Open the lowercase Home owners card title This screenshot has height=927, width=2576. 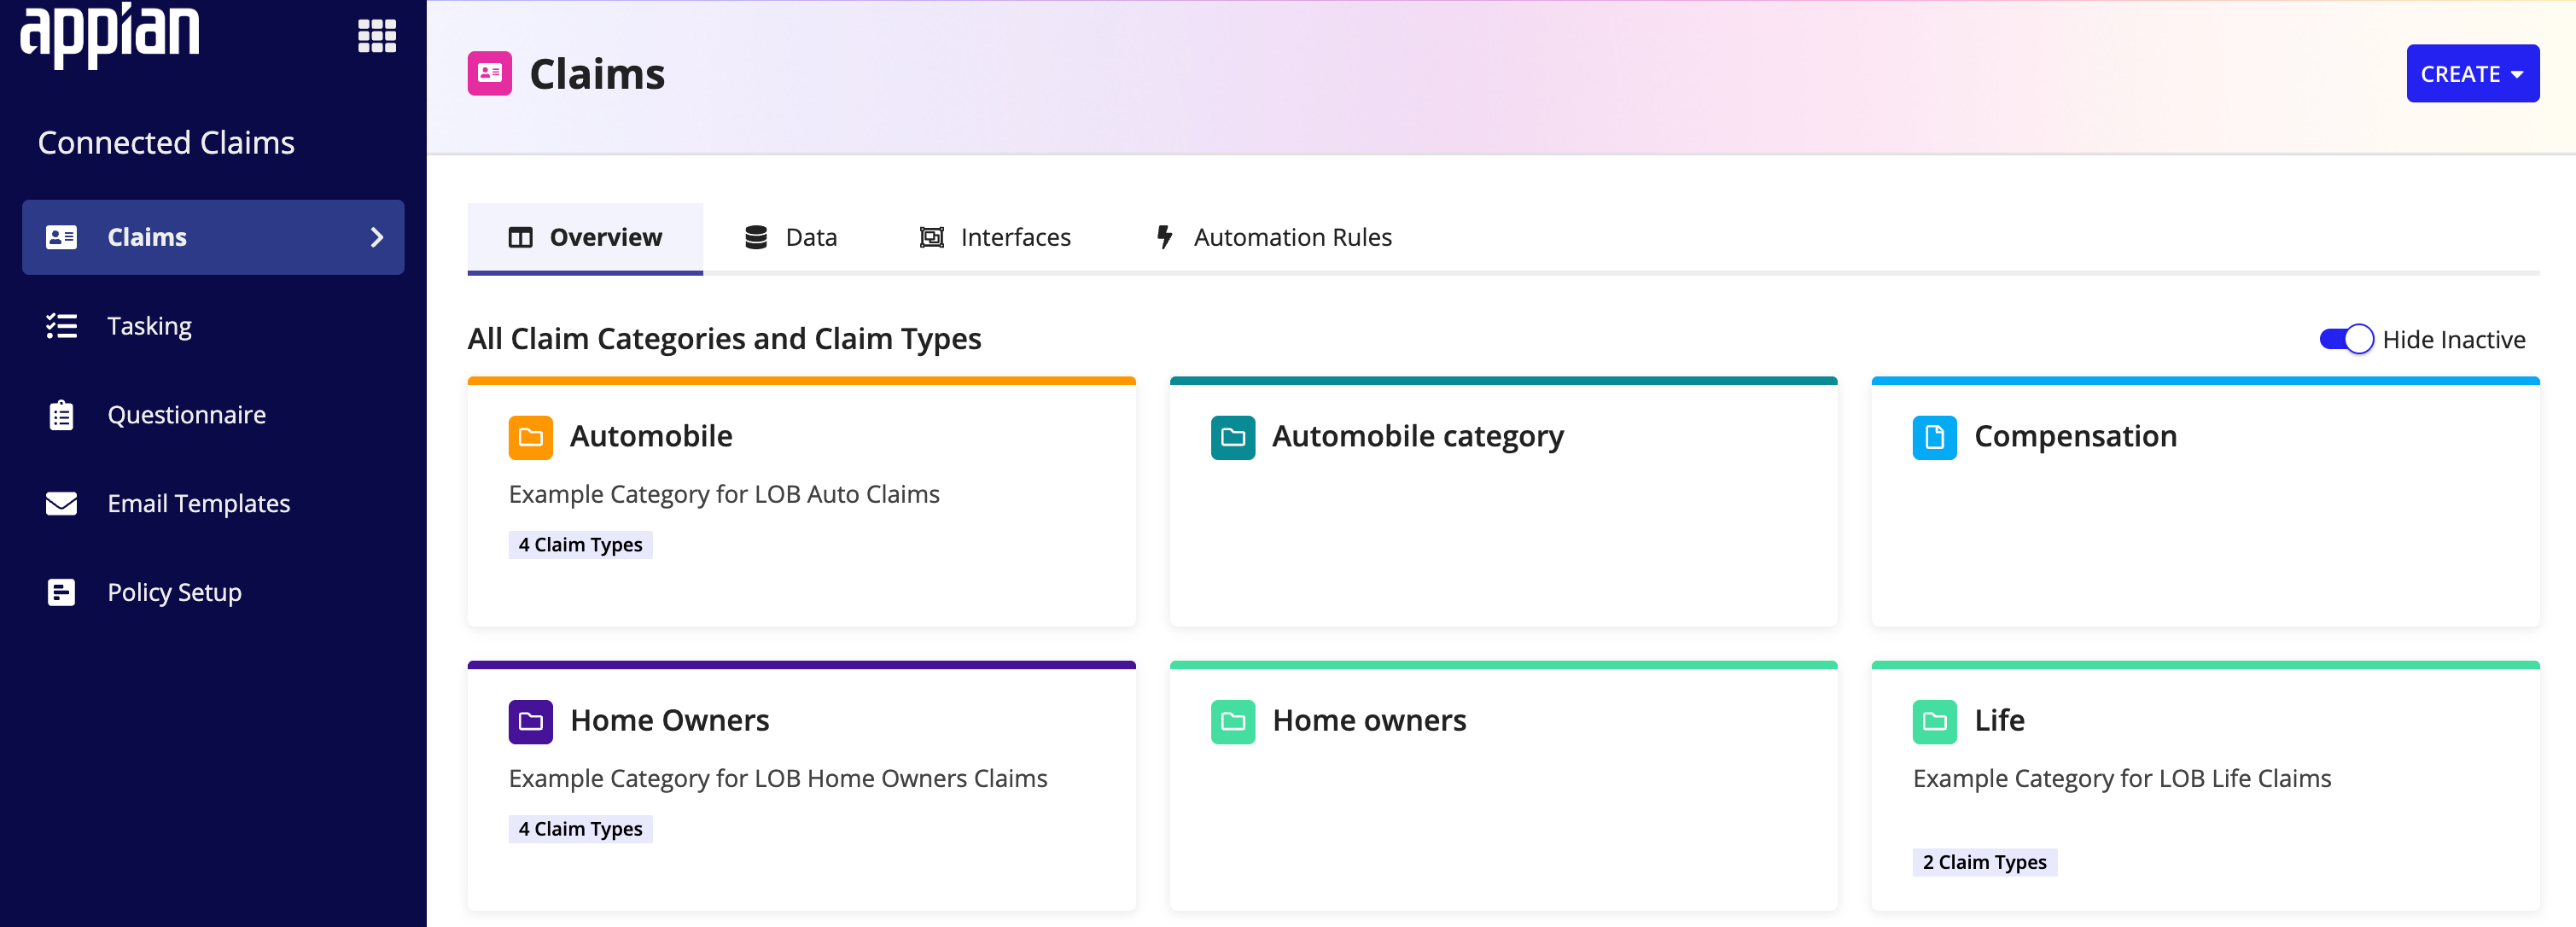[x=1369, y=721]
